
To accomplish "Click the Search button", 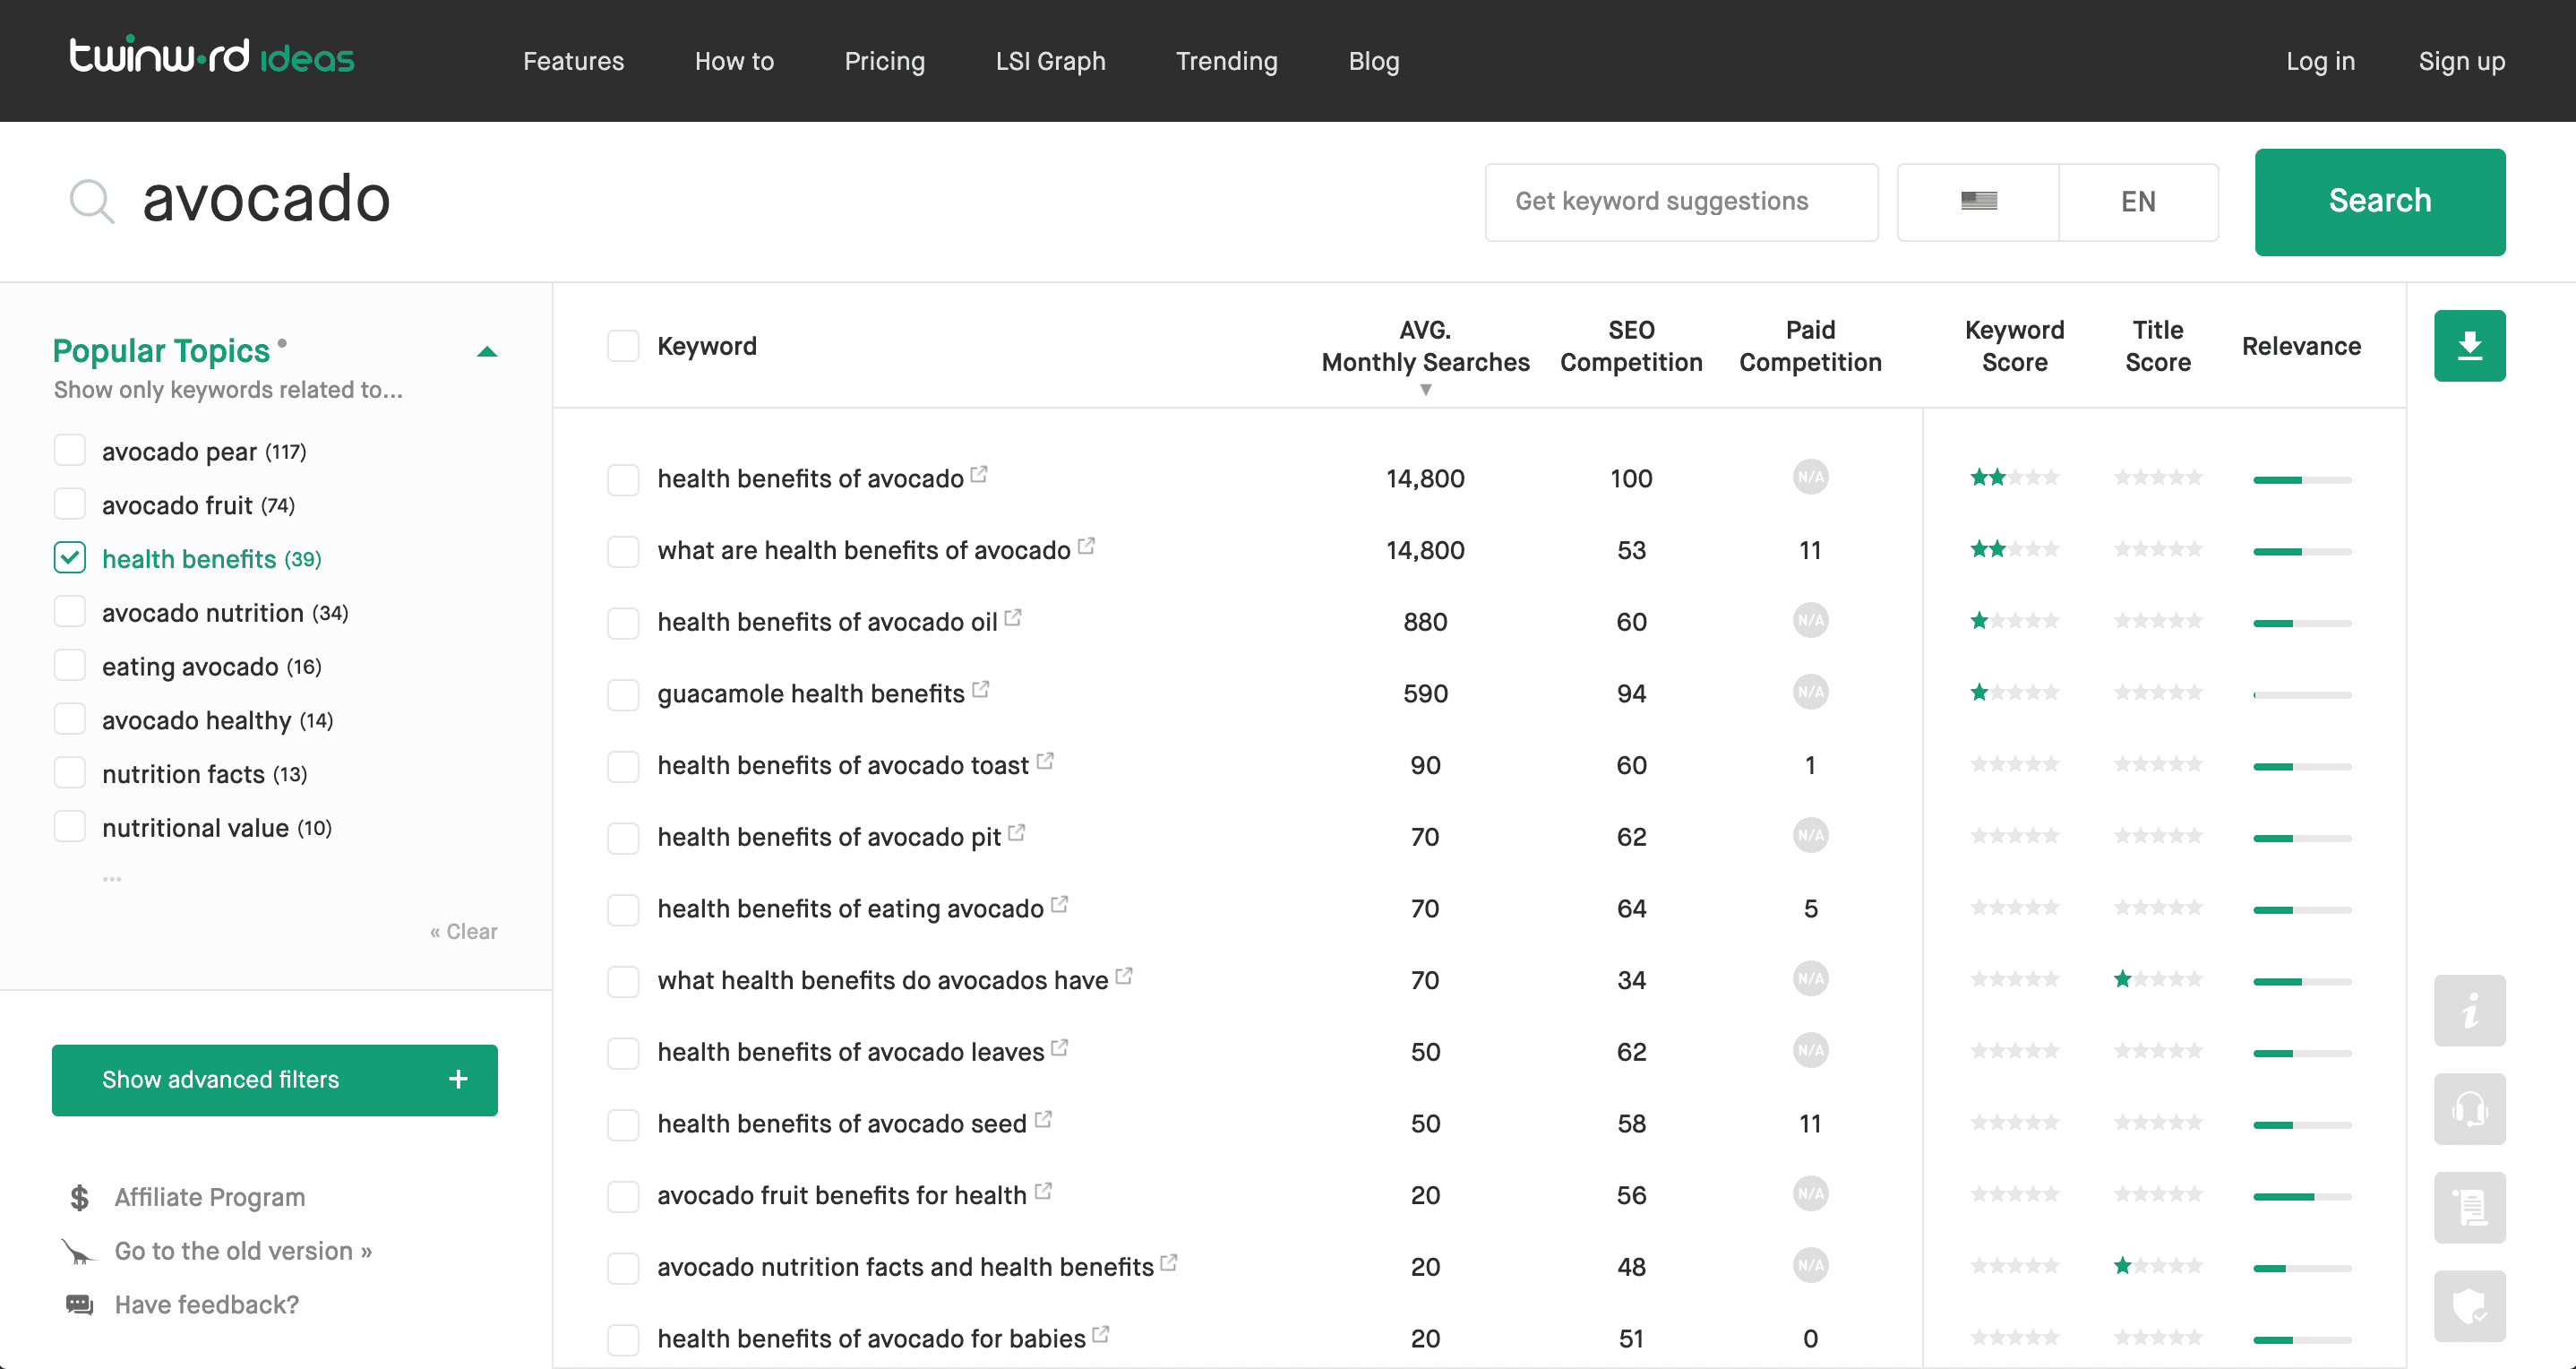I will 2380,201.
